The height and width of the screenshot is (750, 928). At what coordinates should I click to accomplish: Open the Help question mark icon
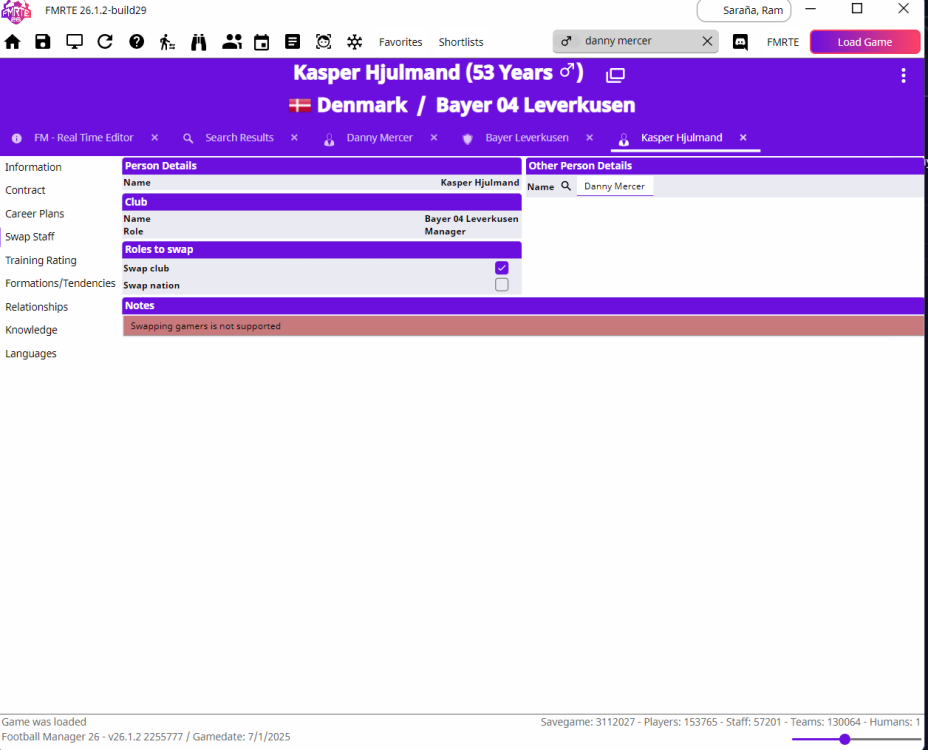pyautogui.click(x=137, y=42)
